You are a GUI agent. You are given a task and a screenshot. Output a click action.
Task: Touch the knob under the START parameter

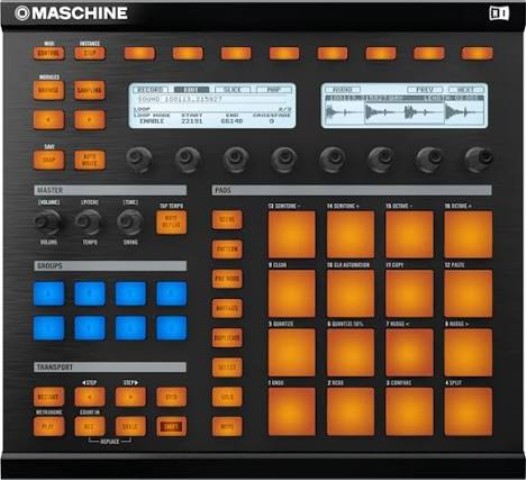click(x=188, y=159)
